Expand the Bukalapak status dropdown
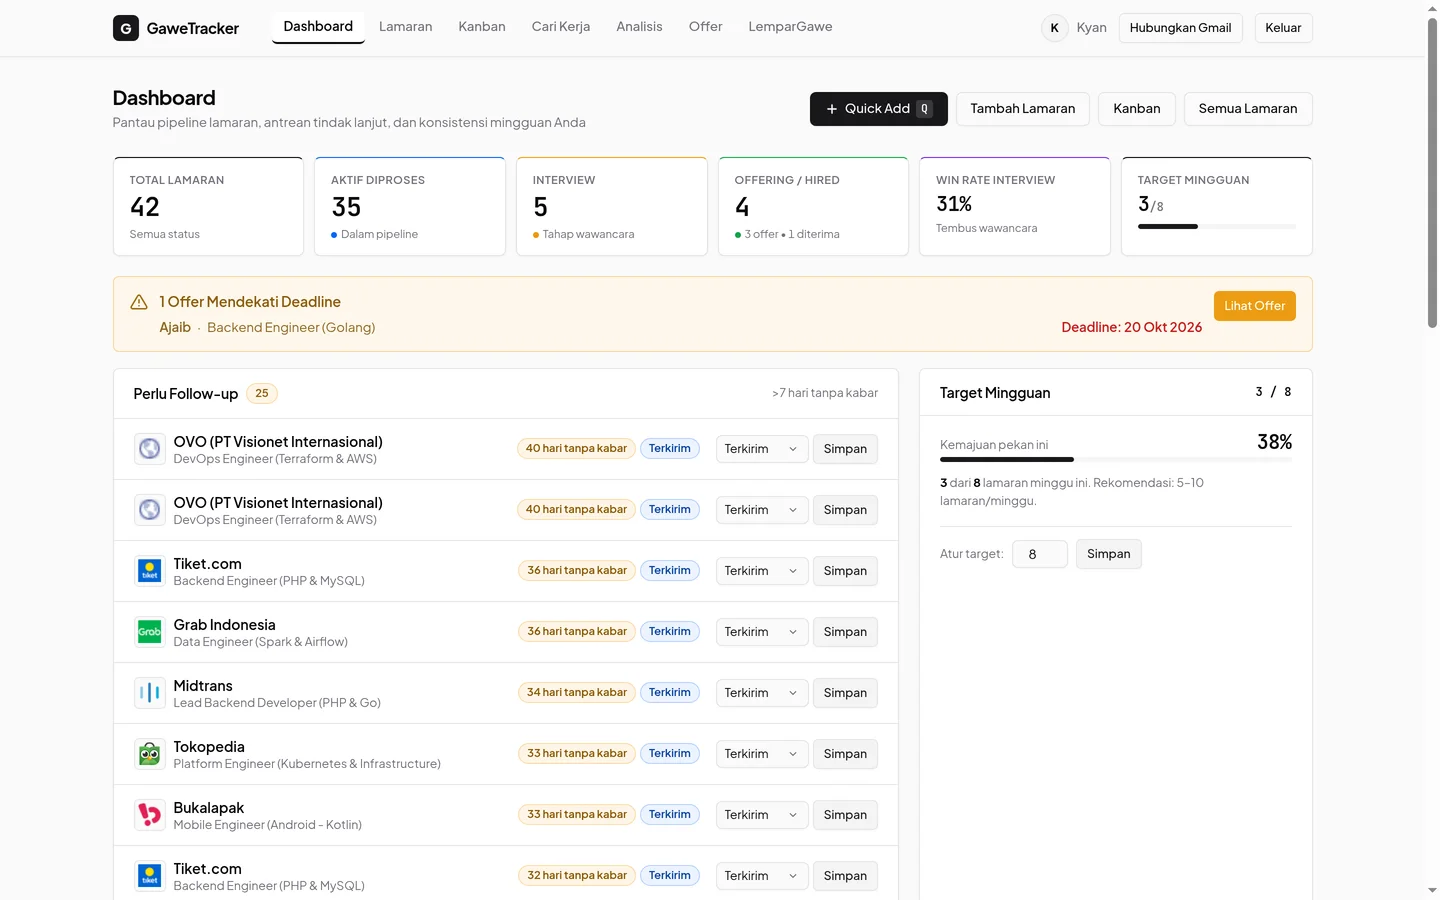1440x900 pixels. [x=761, y=815]
